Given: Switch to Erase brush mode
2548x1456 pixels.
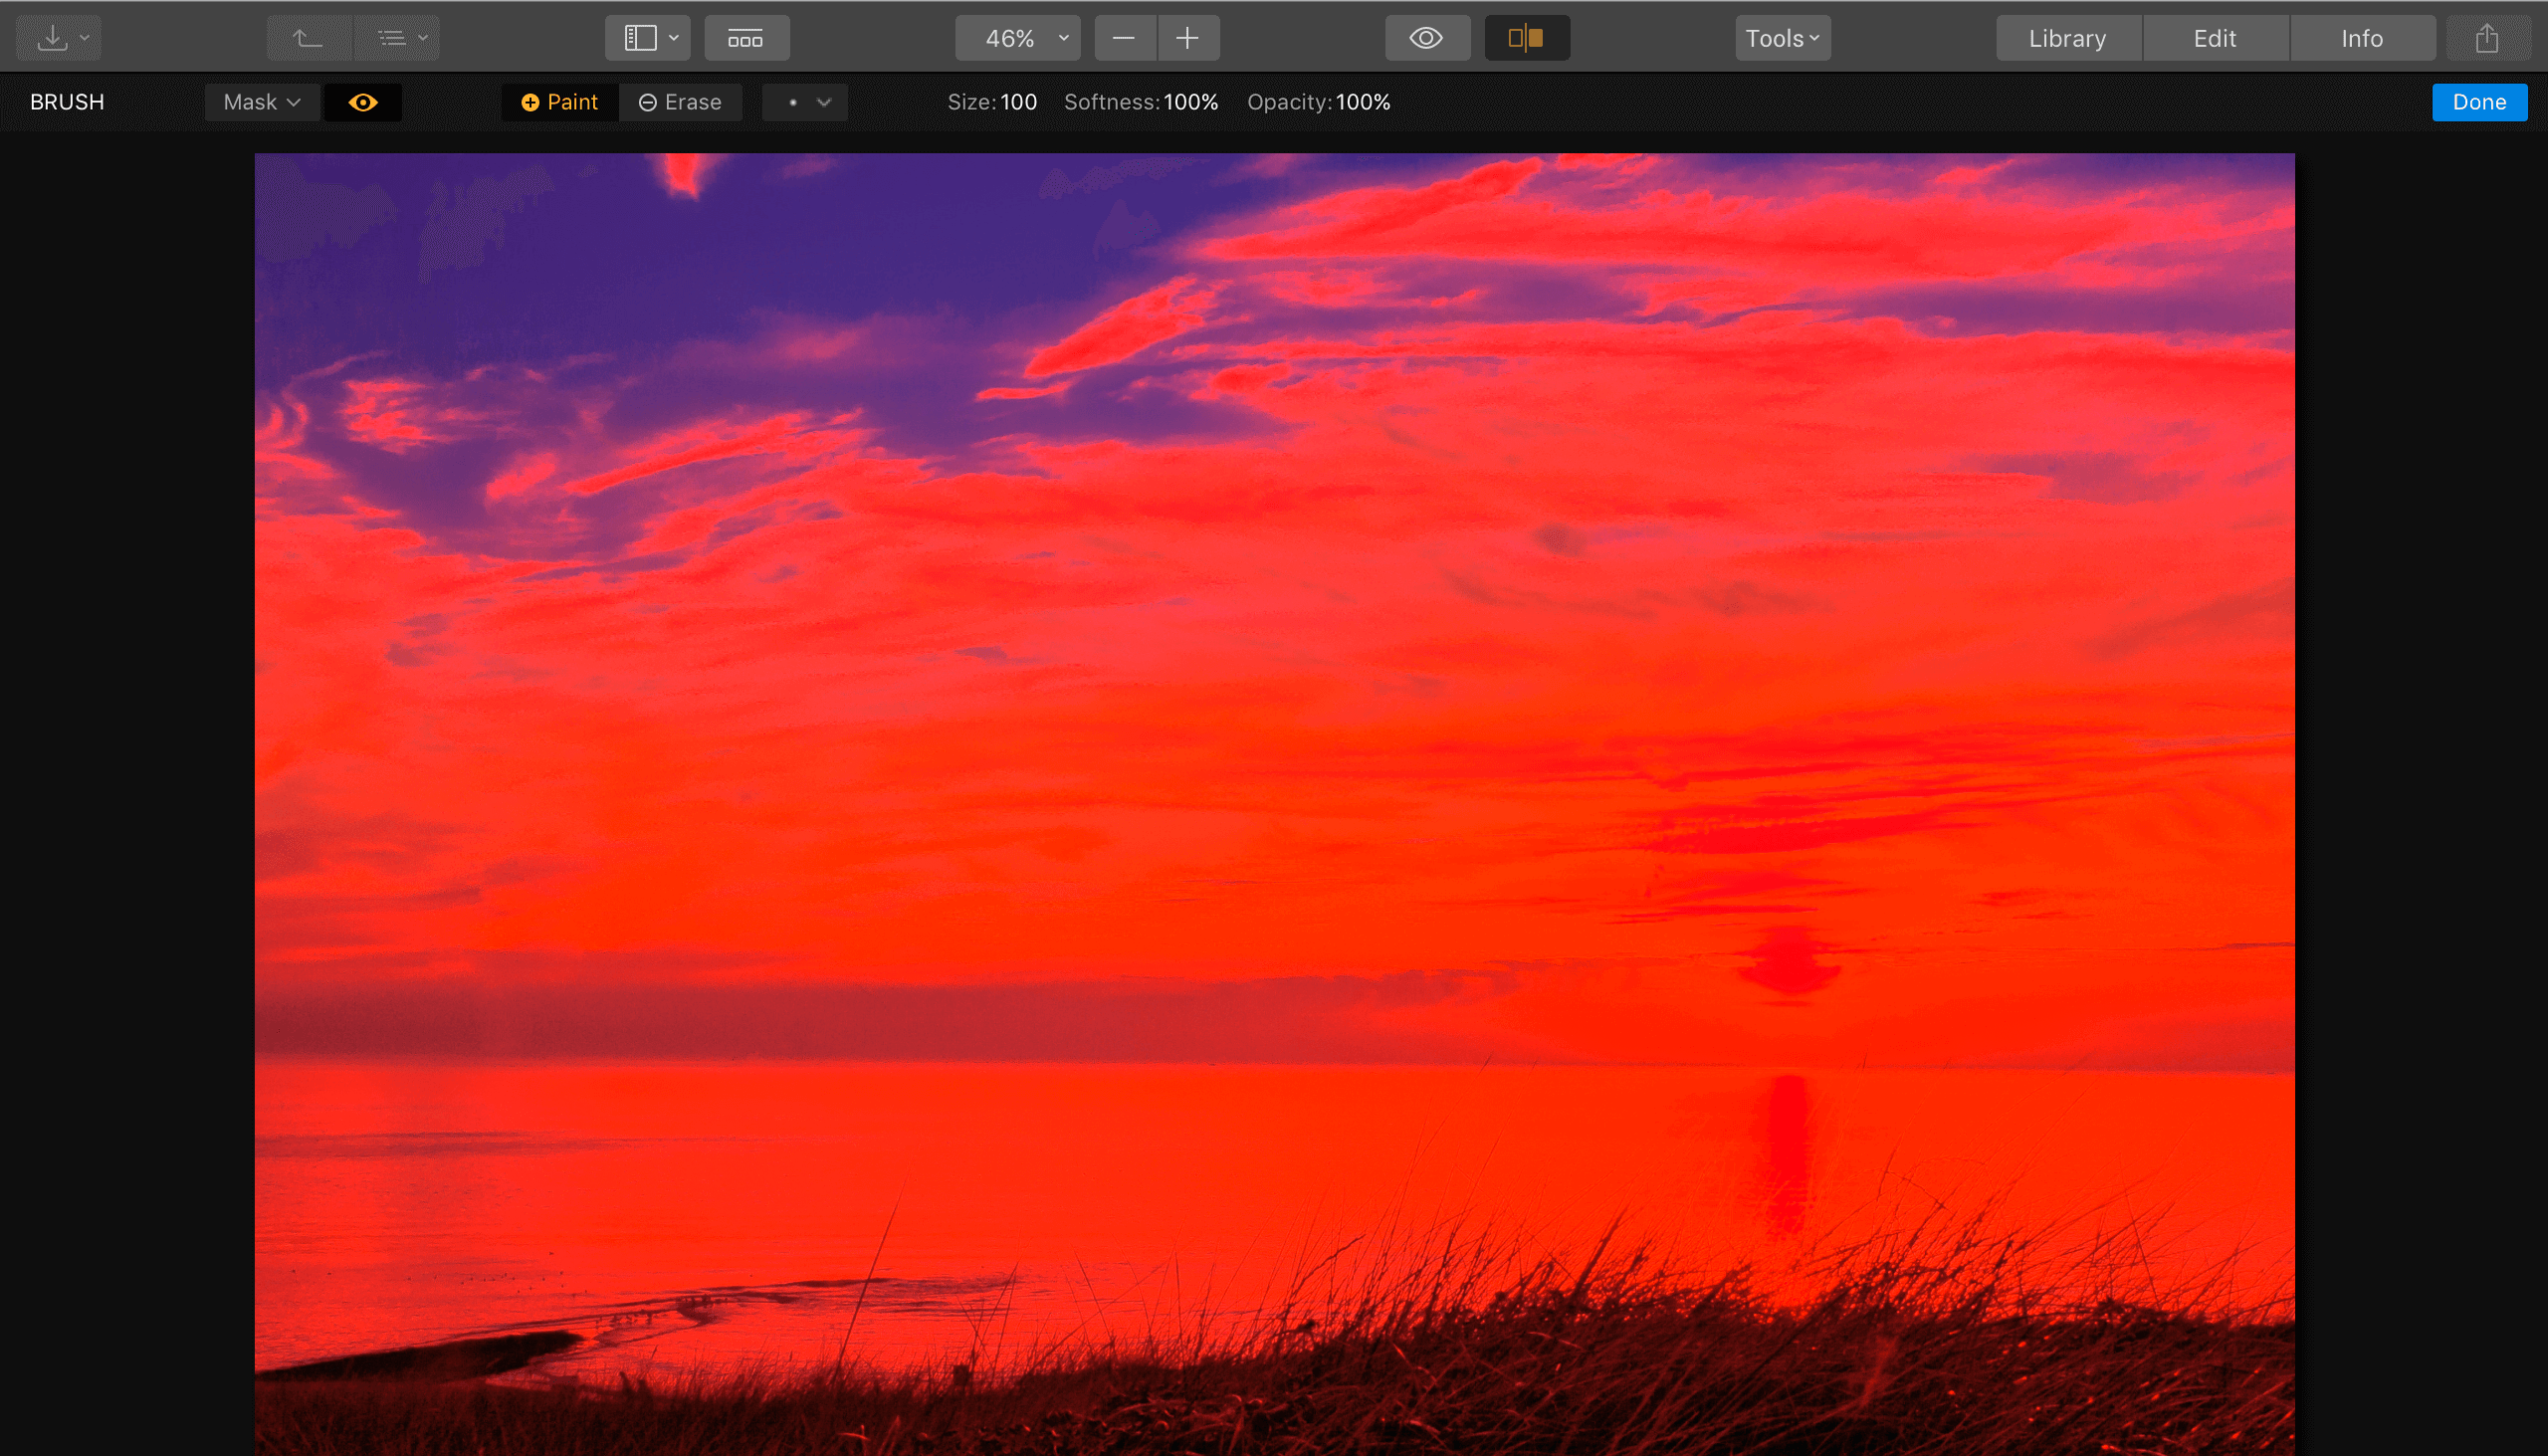Looking at the screenshot, I should coord(681,101).
